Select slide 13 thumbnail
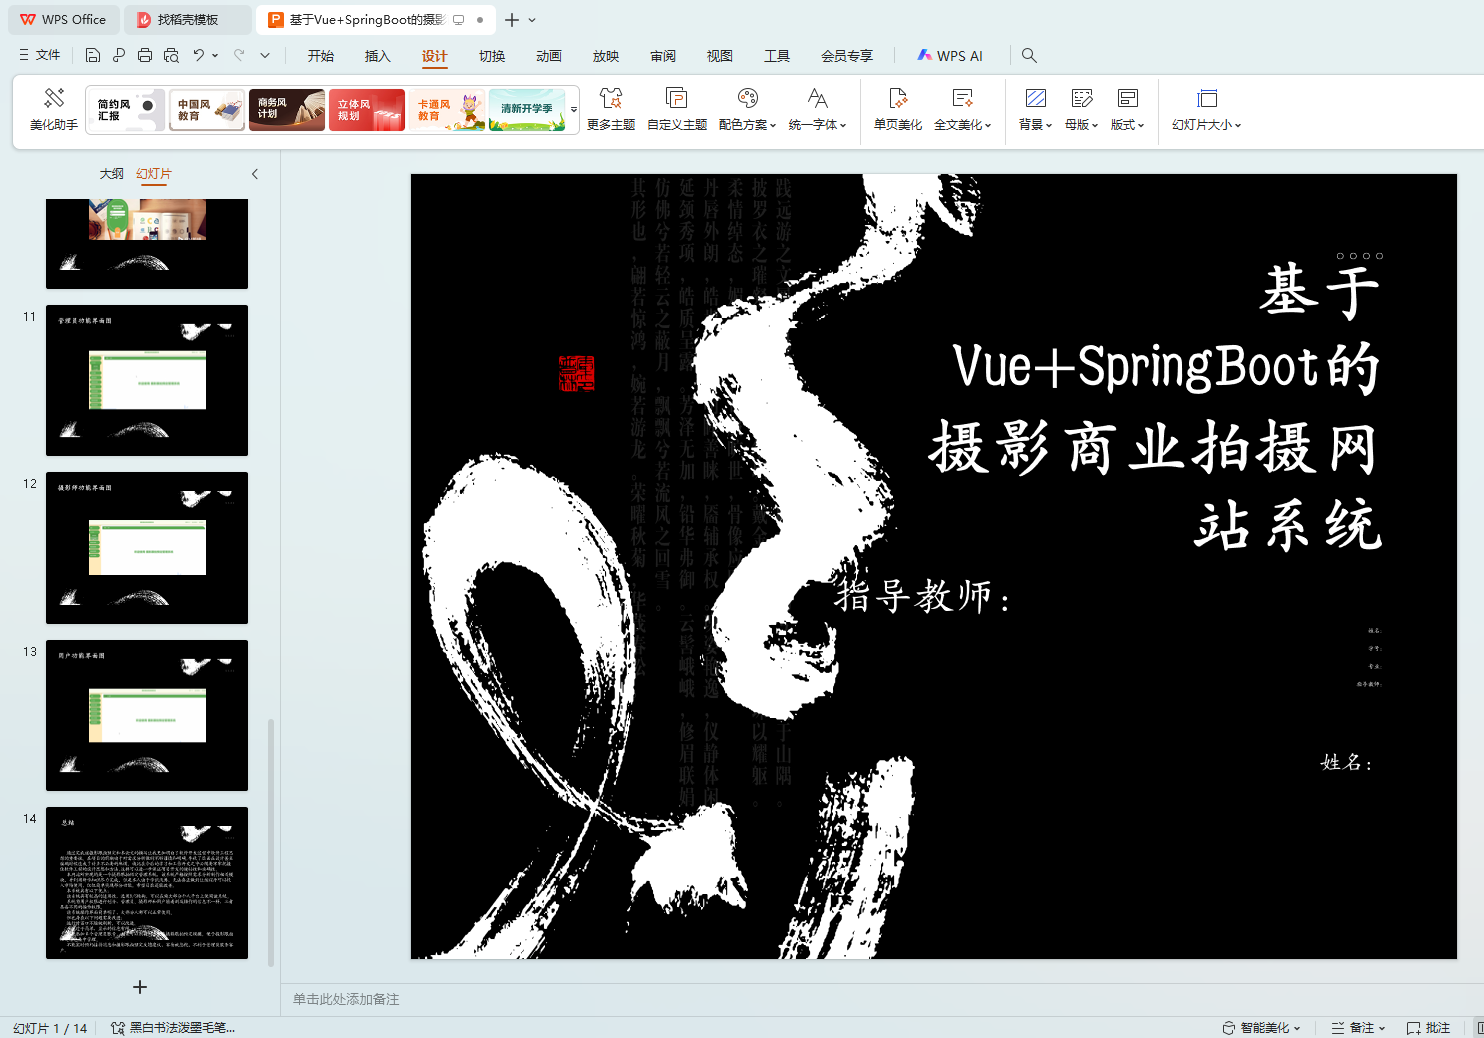 pyautogui.click(x=147, y=716)
